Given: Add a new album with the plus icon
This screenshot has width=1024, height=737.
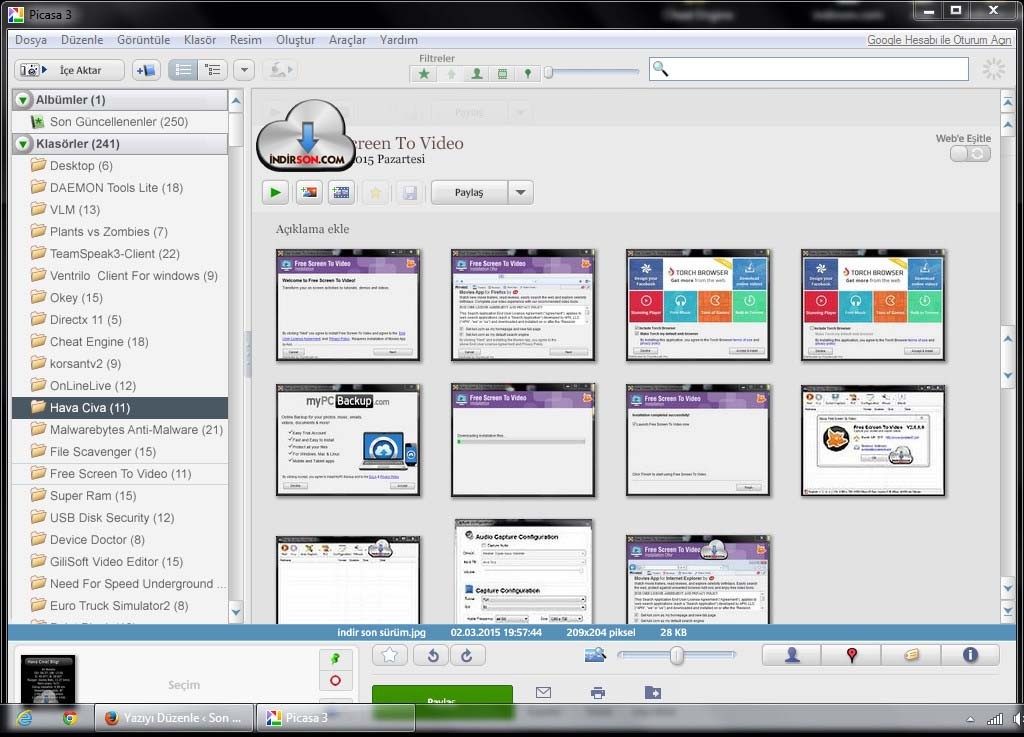Looking at the screenshot, I should (146, 70).
